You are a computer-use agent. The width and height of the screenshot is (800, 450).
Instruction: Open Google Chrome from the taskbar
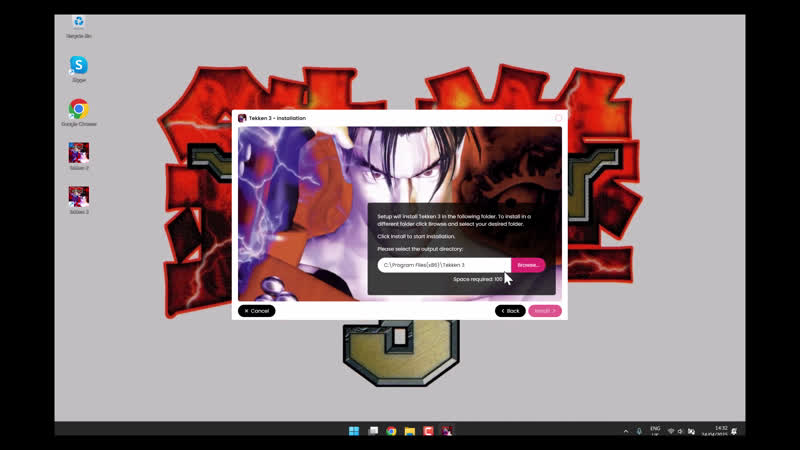point(391,431)
